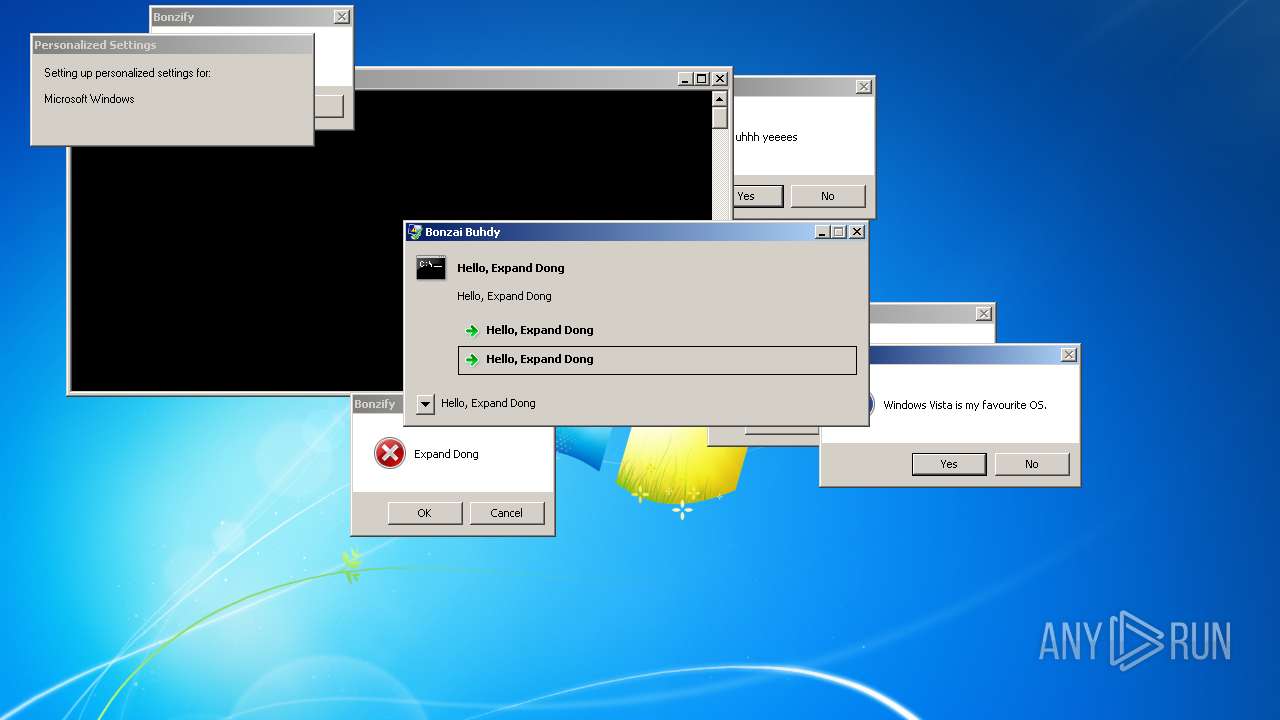1280x720 pixels.
Task: Expand details with the down arrow button
Action: 425,404
